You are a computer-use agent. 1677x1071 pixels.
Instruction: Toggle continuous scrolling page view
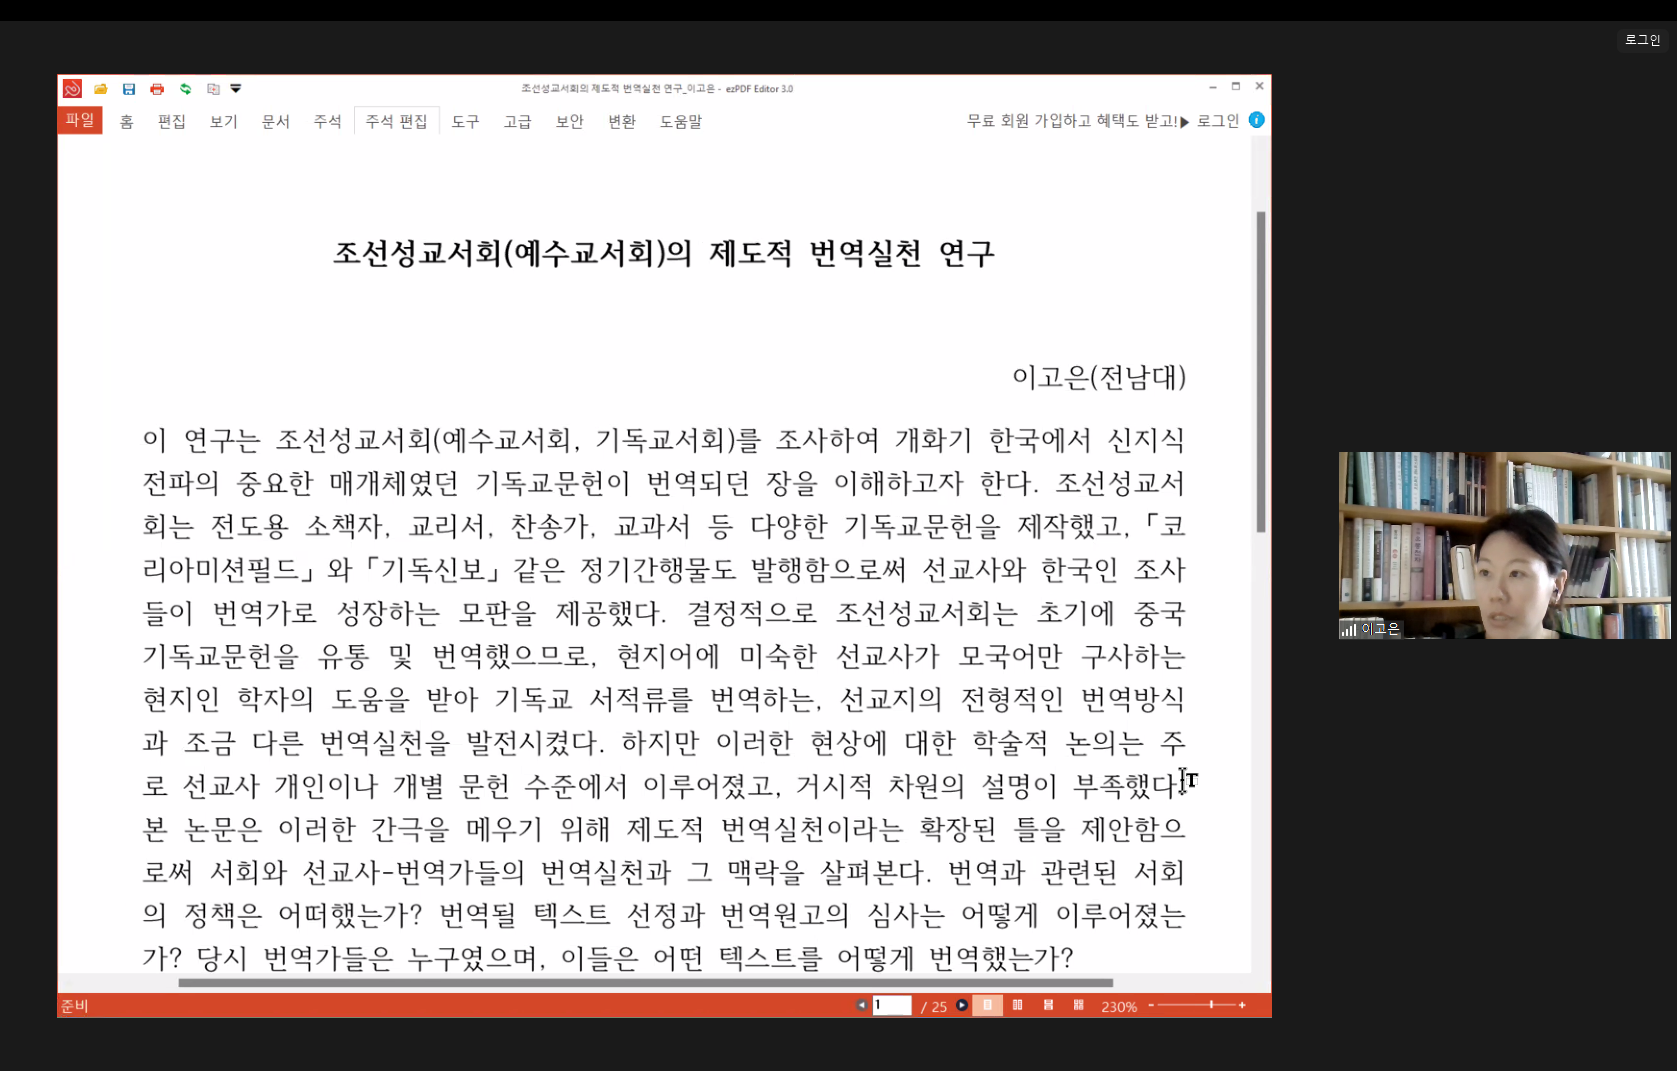(x=1048, y=1005)
